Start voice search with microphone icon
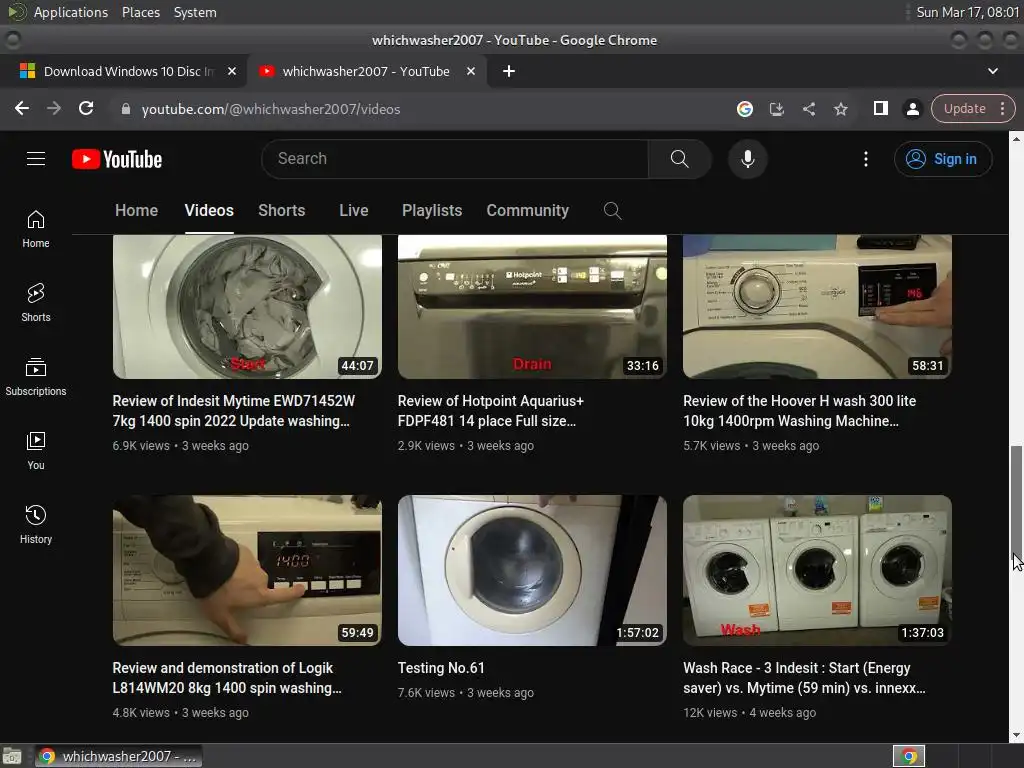The image size is (1024, 768). (x=748, y=159)
